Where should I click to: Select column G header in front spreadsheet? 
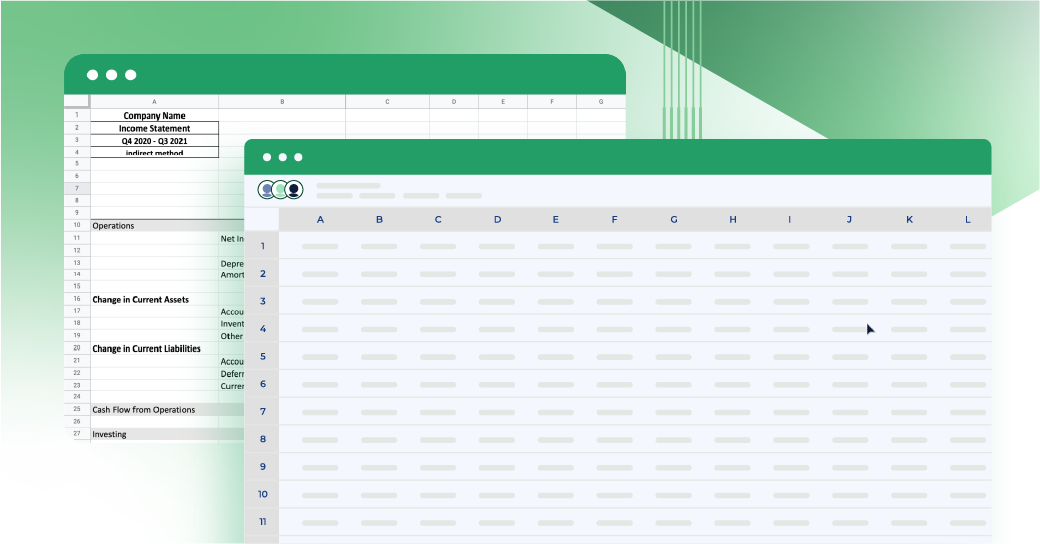(x=673, y=220)
